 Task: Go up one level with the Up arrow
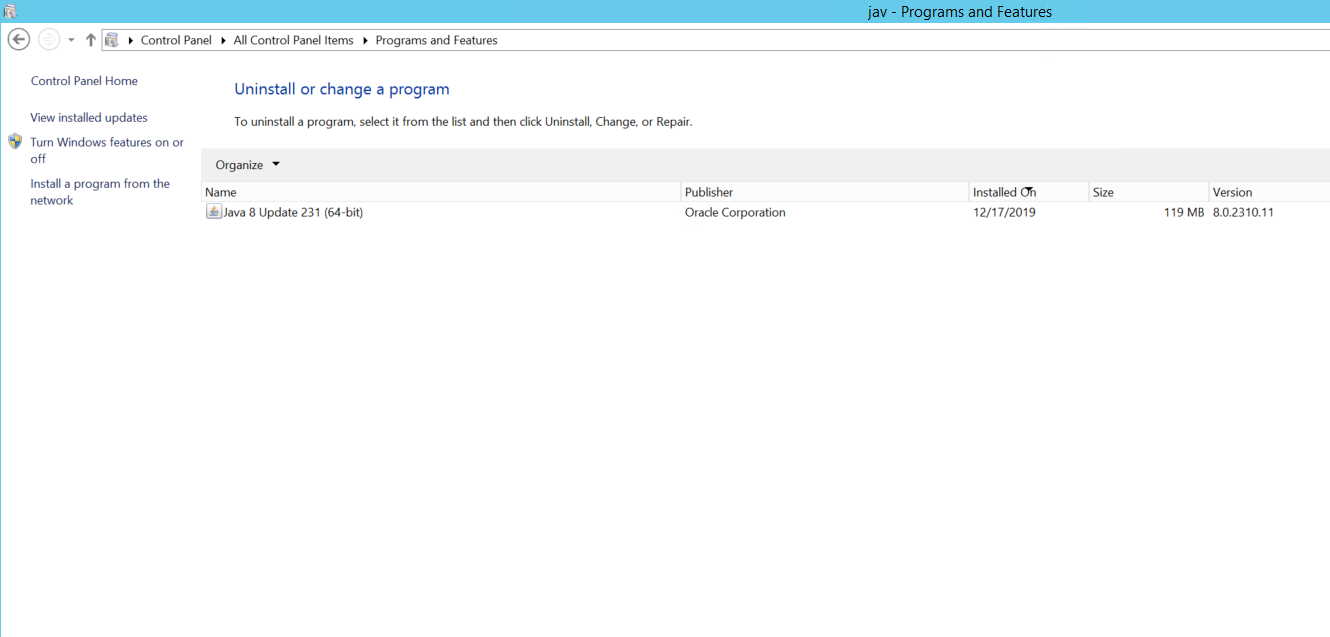click(91, 40)
